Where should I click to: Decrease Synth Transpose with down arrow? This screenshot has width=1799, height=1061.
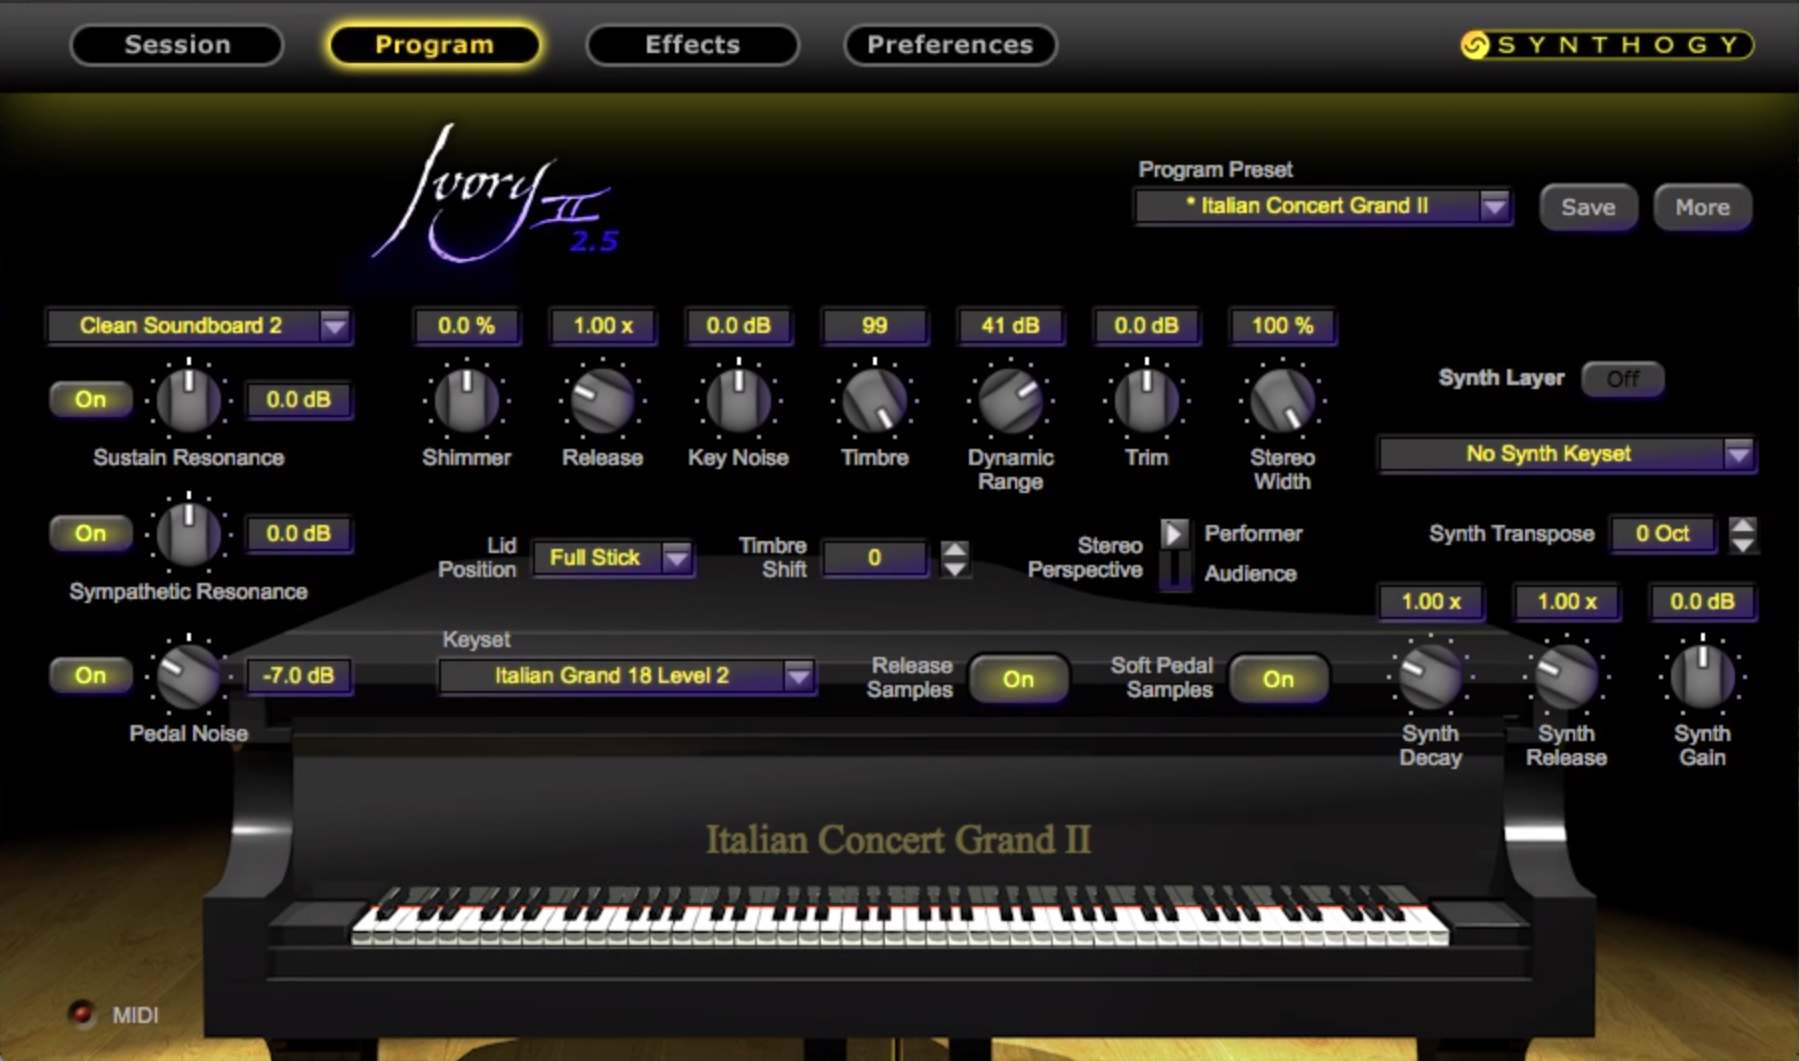point(1742,544)
